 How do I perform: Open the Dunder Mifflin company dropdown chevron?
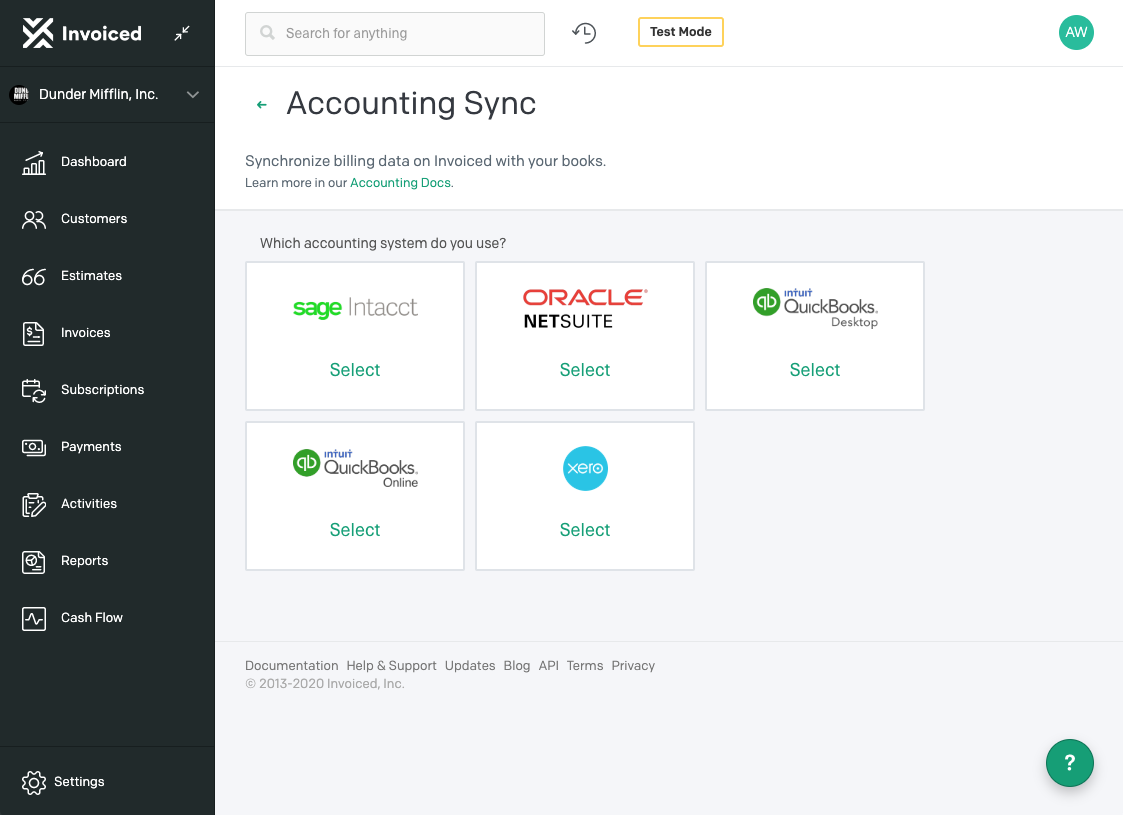[x=193, y=95]
